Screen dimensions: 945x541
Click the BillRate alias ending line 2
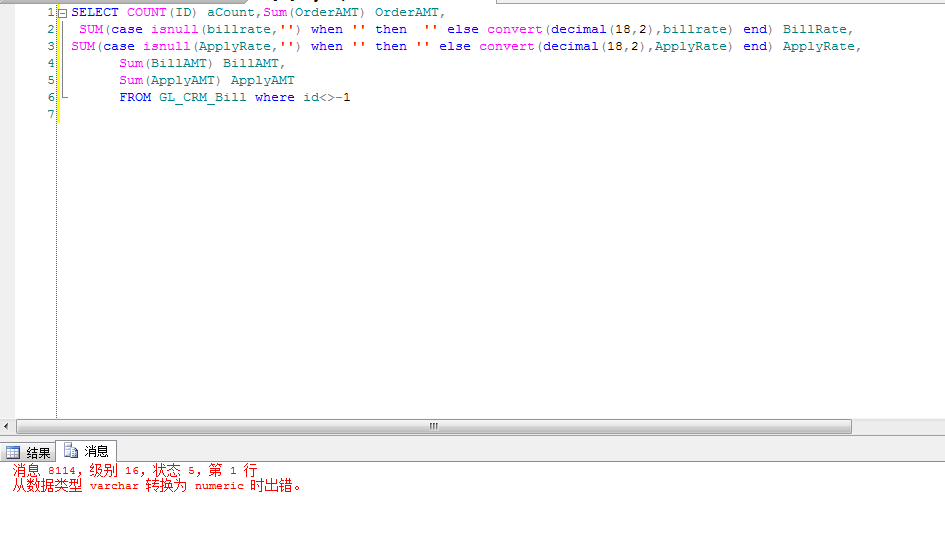pos(815,29)
